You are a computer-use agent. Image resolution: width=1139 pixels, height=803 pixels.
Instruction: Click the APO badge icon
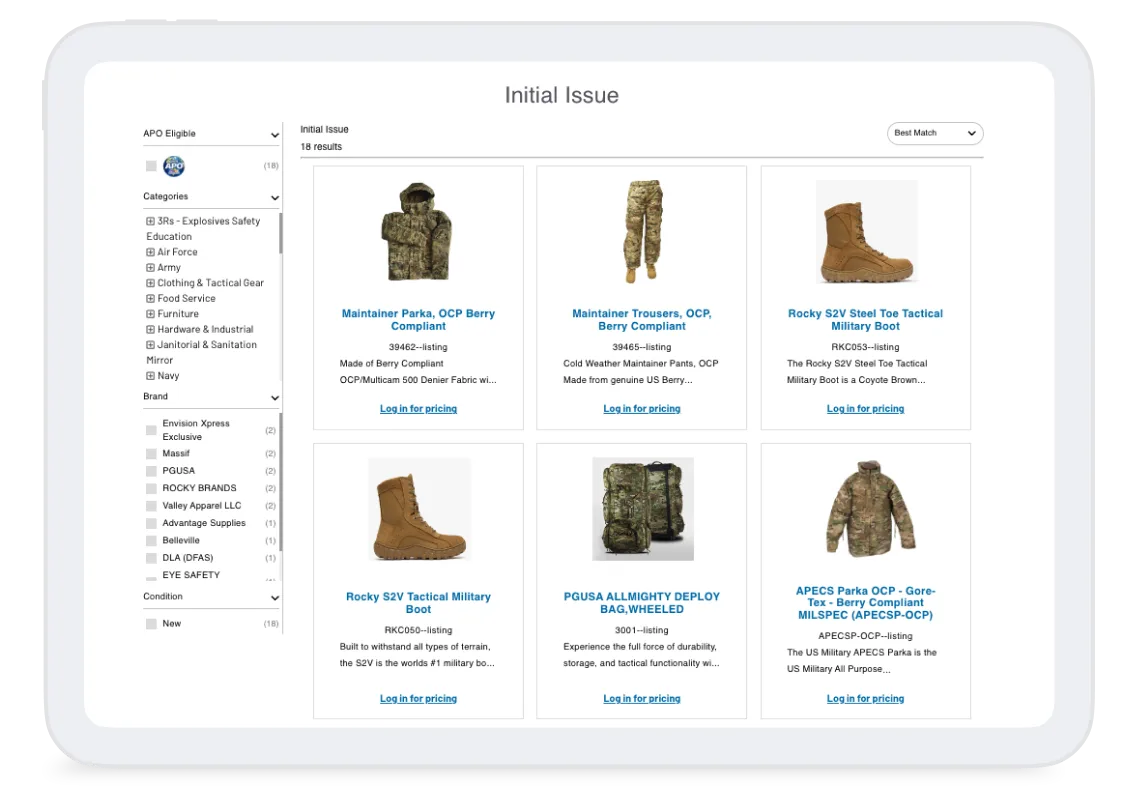pos(174,166)
